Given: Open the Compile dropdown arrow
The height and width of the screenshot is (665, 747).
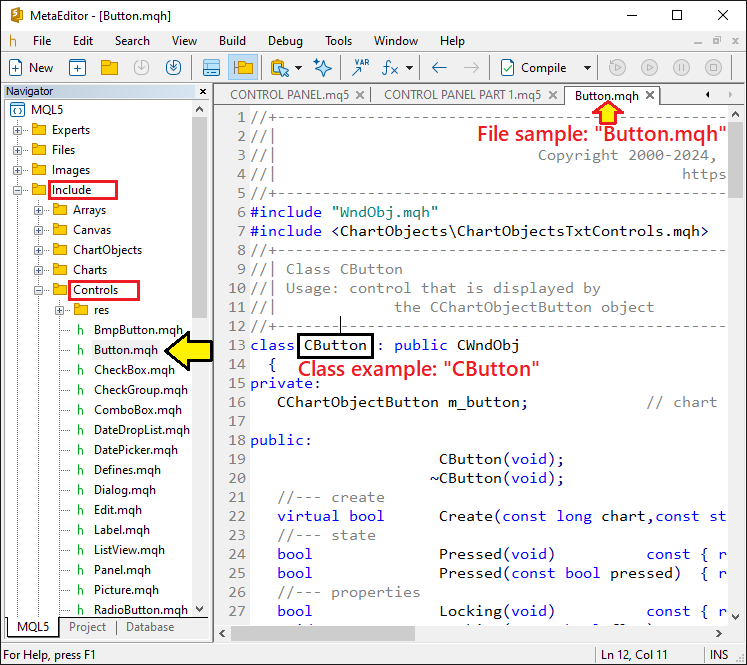Looking at the screenshot, I should pyautogui.click(x=587, y=68).
